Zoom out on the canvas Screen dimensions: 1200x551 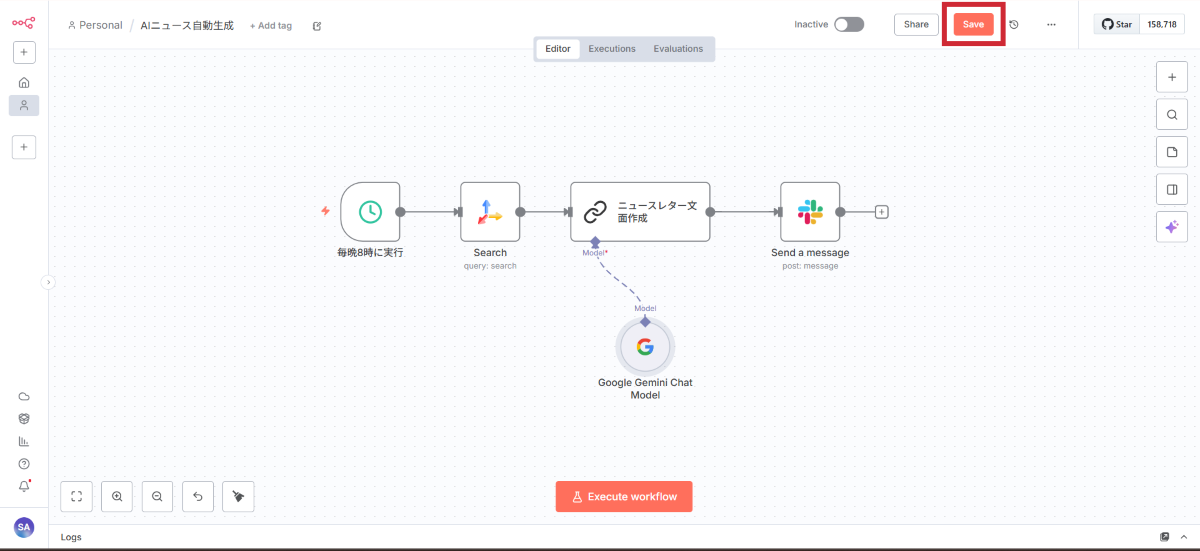point(157,496)
